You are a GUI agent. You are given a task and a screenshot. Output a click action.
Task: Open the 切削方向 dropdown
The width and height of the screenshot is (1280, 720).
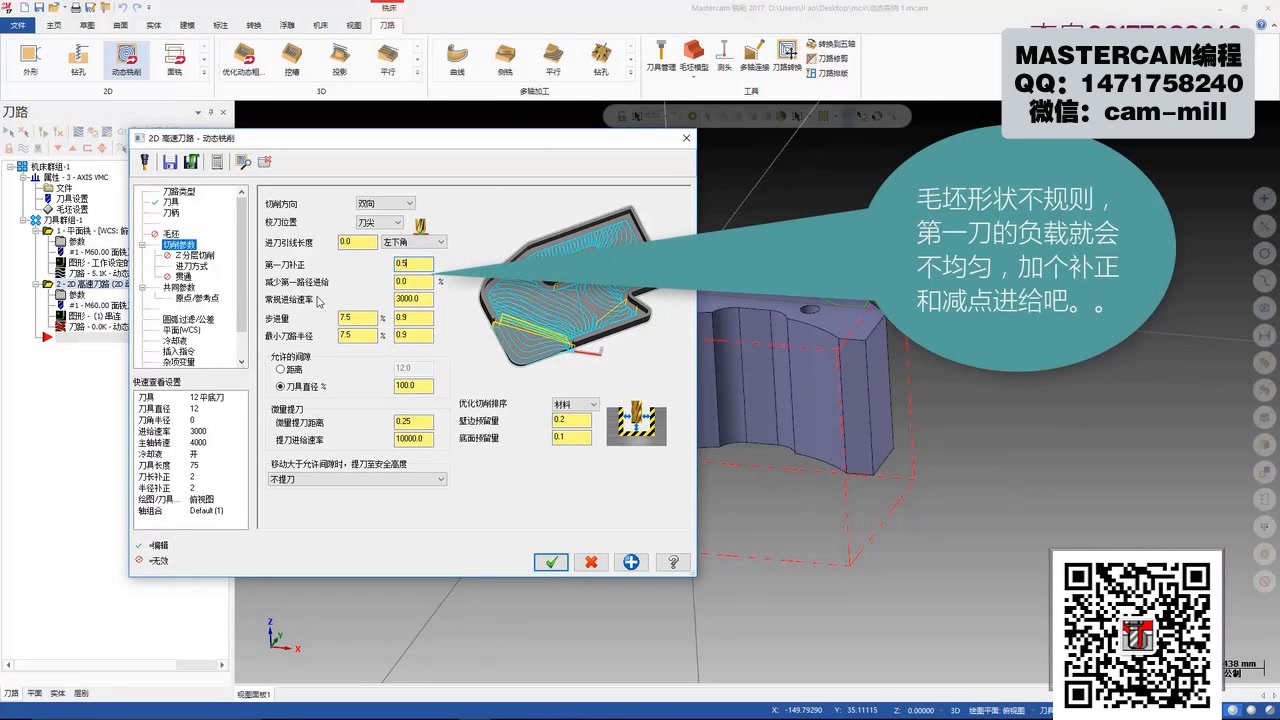pos(385,204)
